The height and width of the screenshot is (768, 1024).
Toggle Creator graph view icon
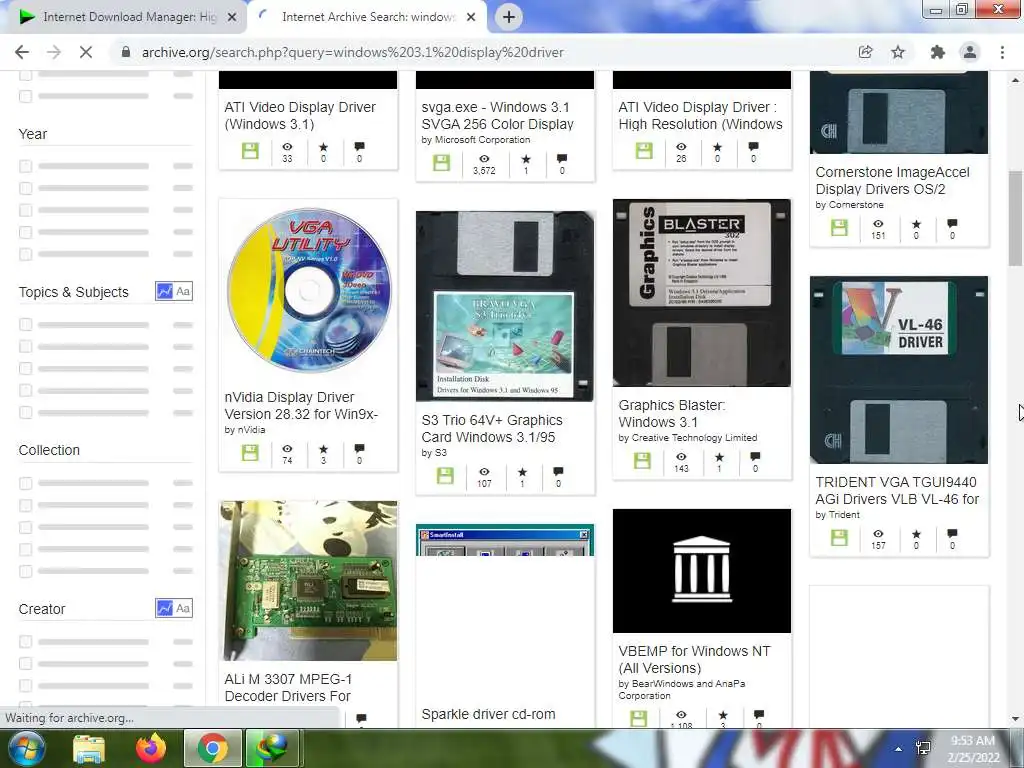point(164,608)
